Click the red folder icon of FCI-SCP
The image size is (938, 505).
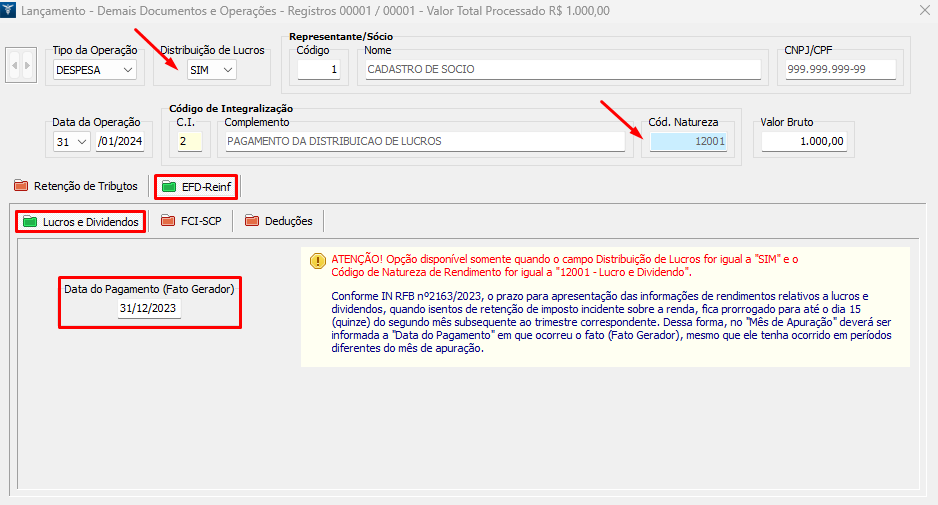pos(168,221)
